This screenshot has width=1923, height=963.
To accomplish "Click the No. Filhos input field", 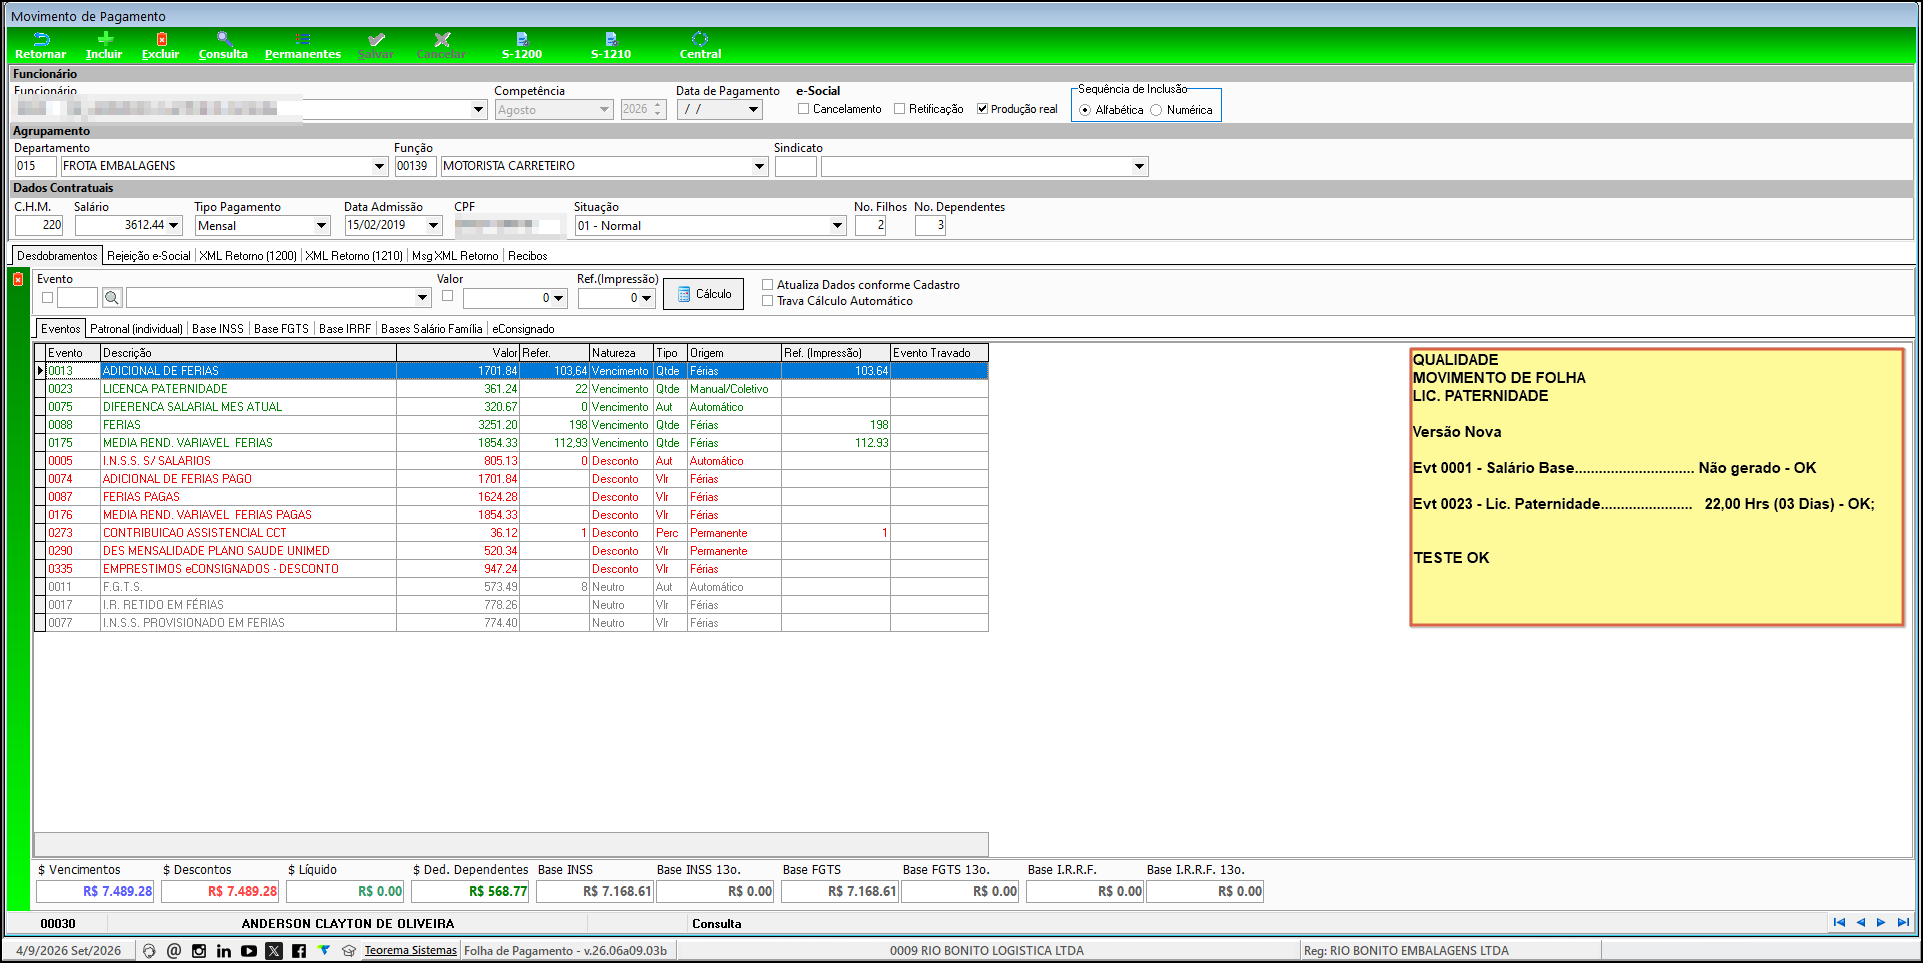I will point(870,226).
